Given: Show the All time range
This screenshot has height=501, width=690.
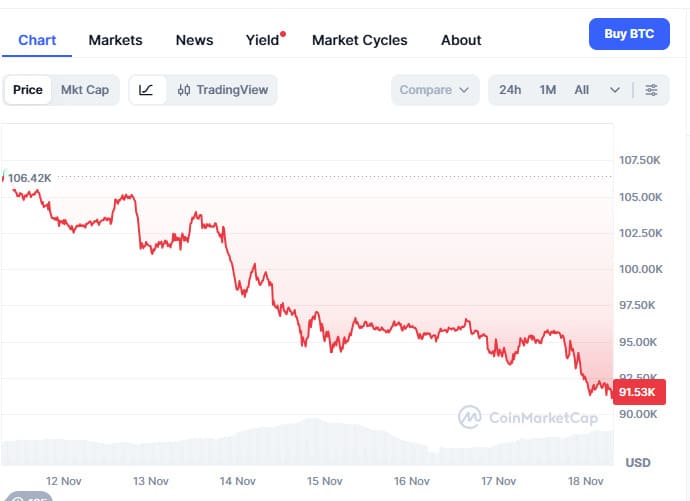Looking at the screenshot, I should tap(581, 90).
